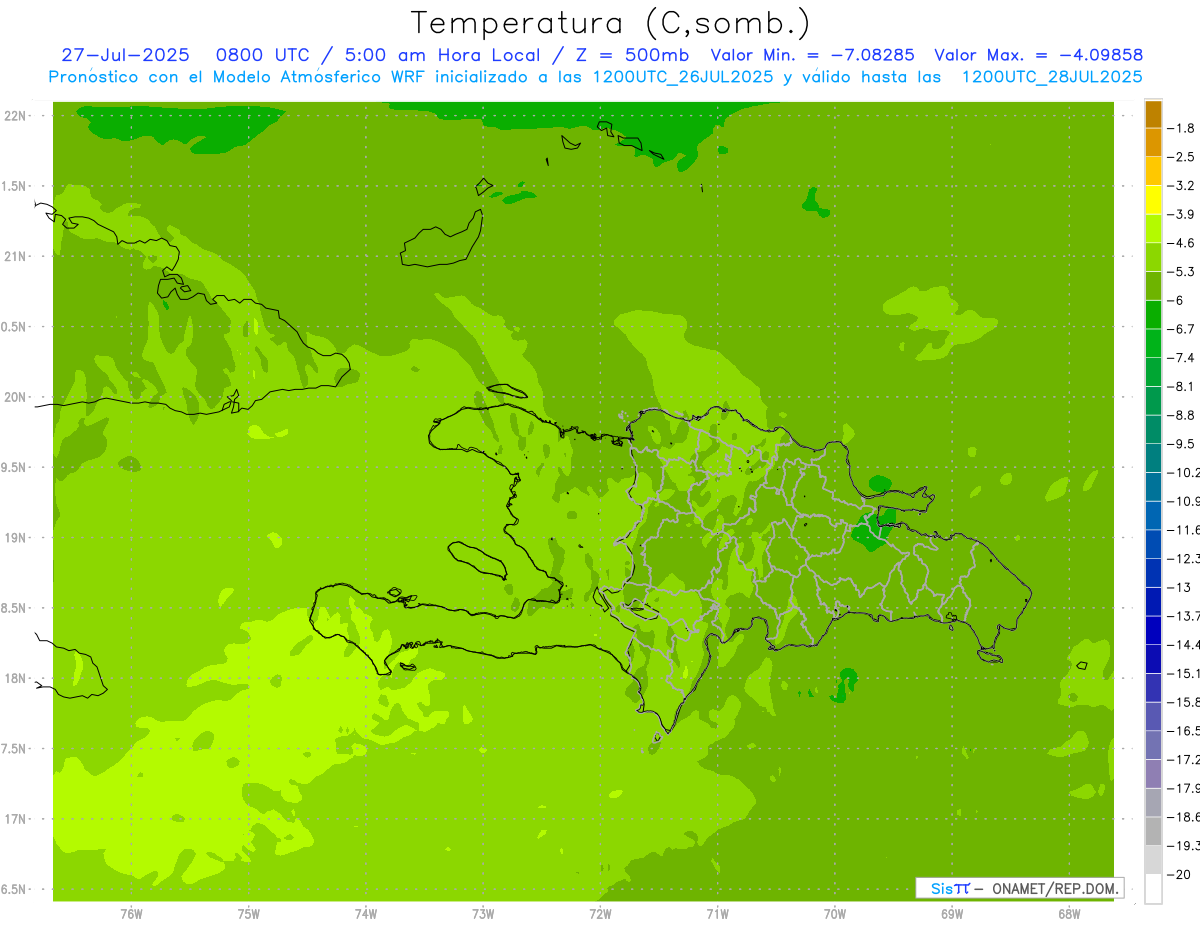Click the "76W" longitude axis label
Image resolution: width=1200 pixels, height=927 pixels.
click(131, 914)
